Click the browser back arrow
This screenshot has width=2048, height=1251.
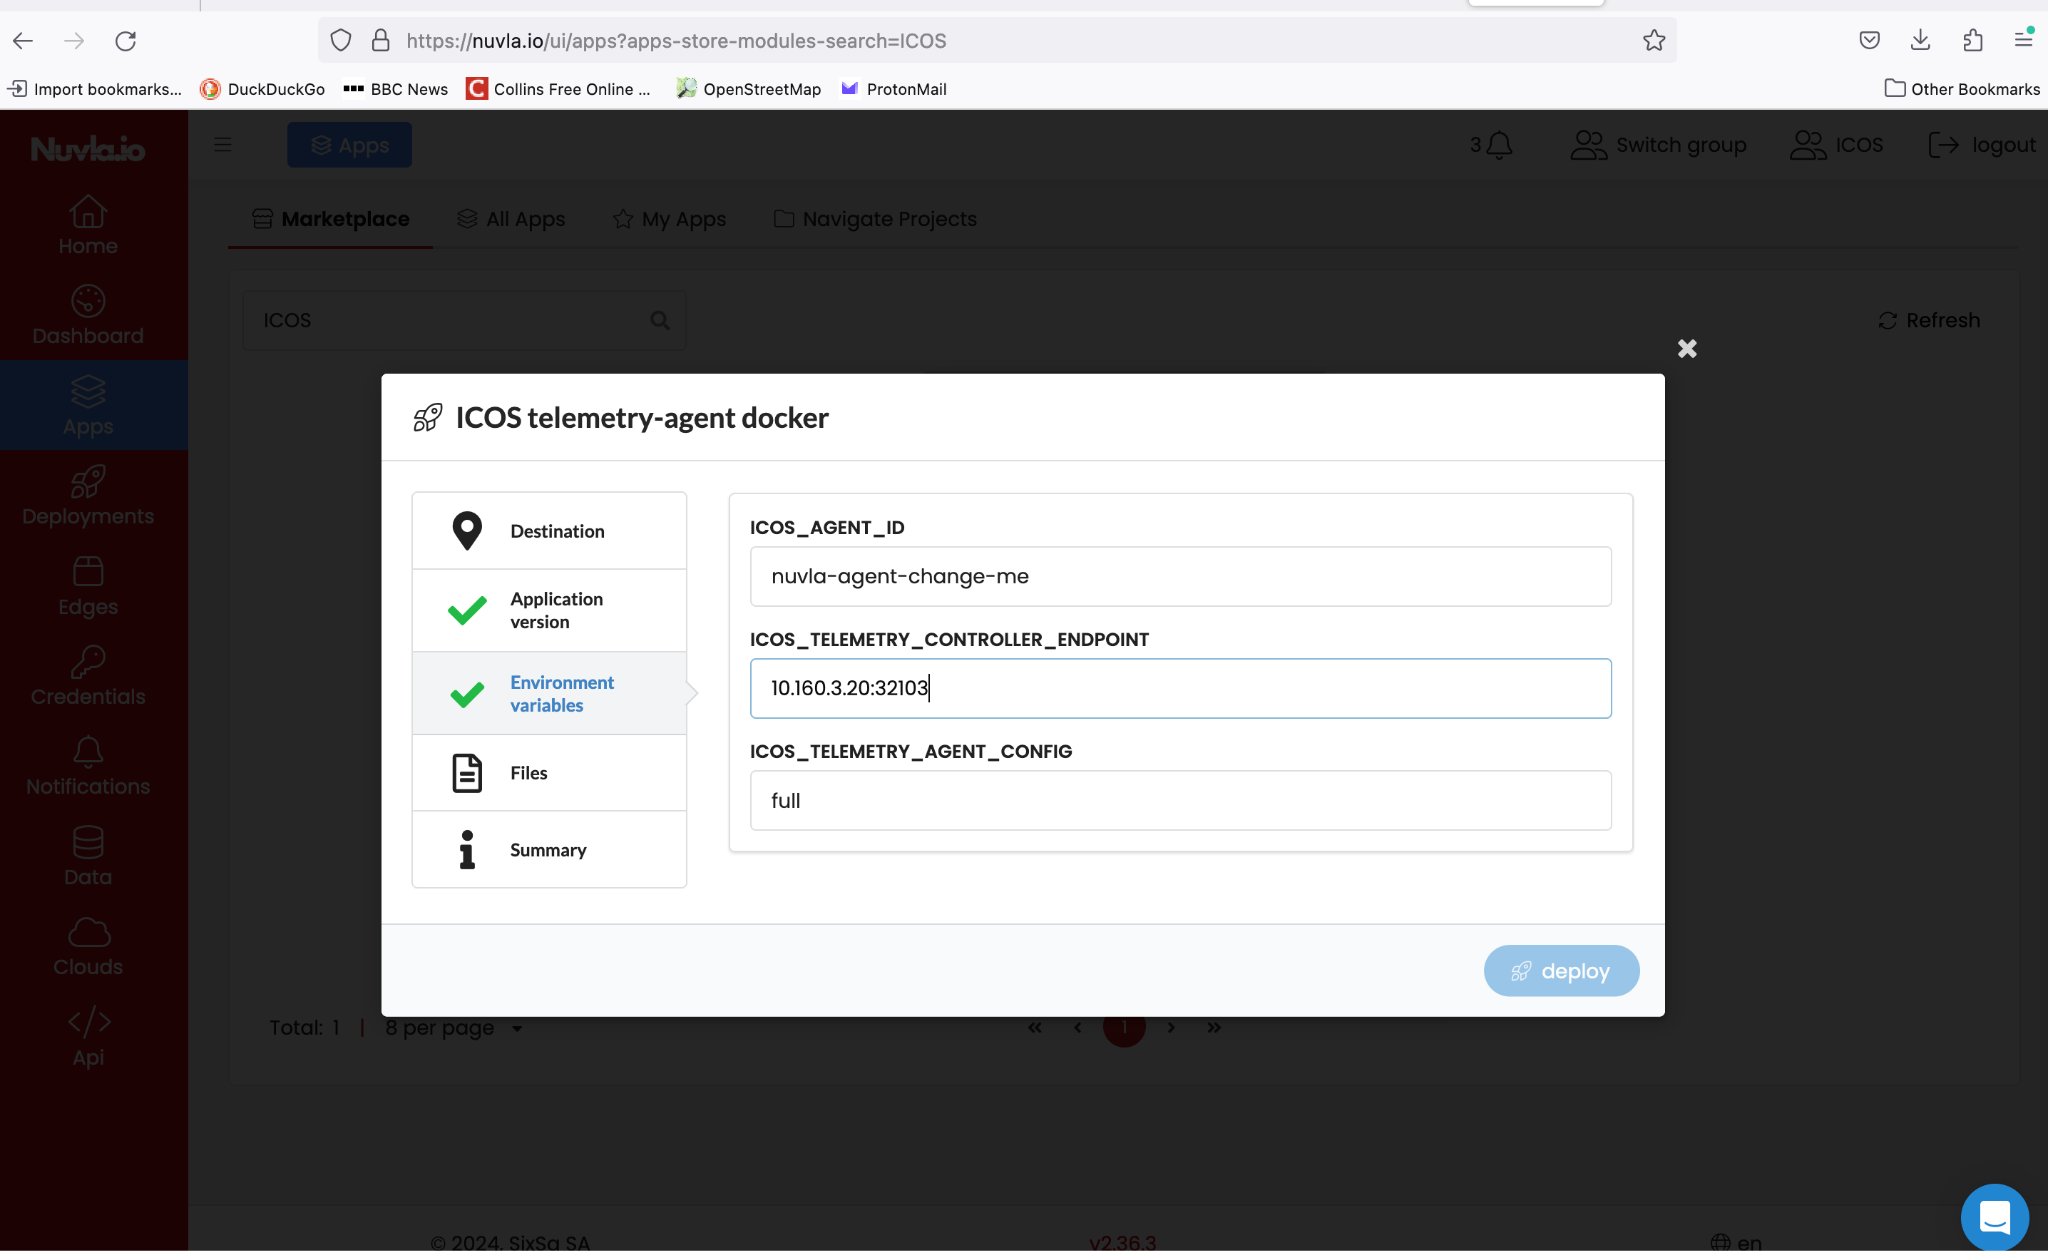[x=23, y=41]
